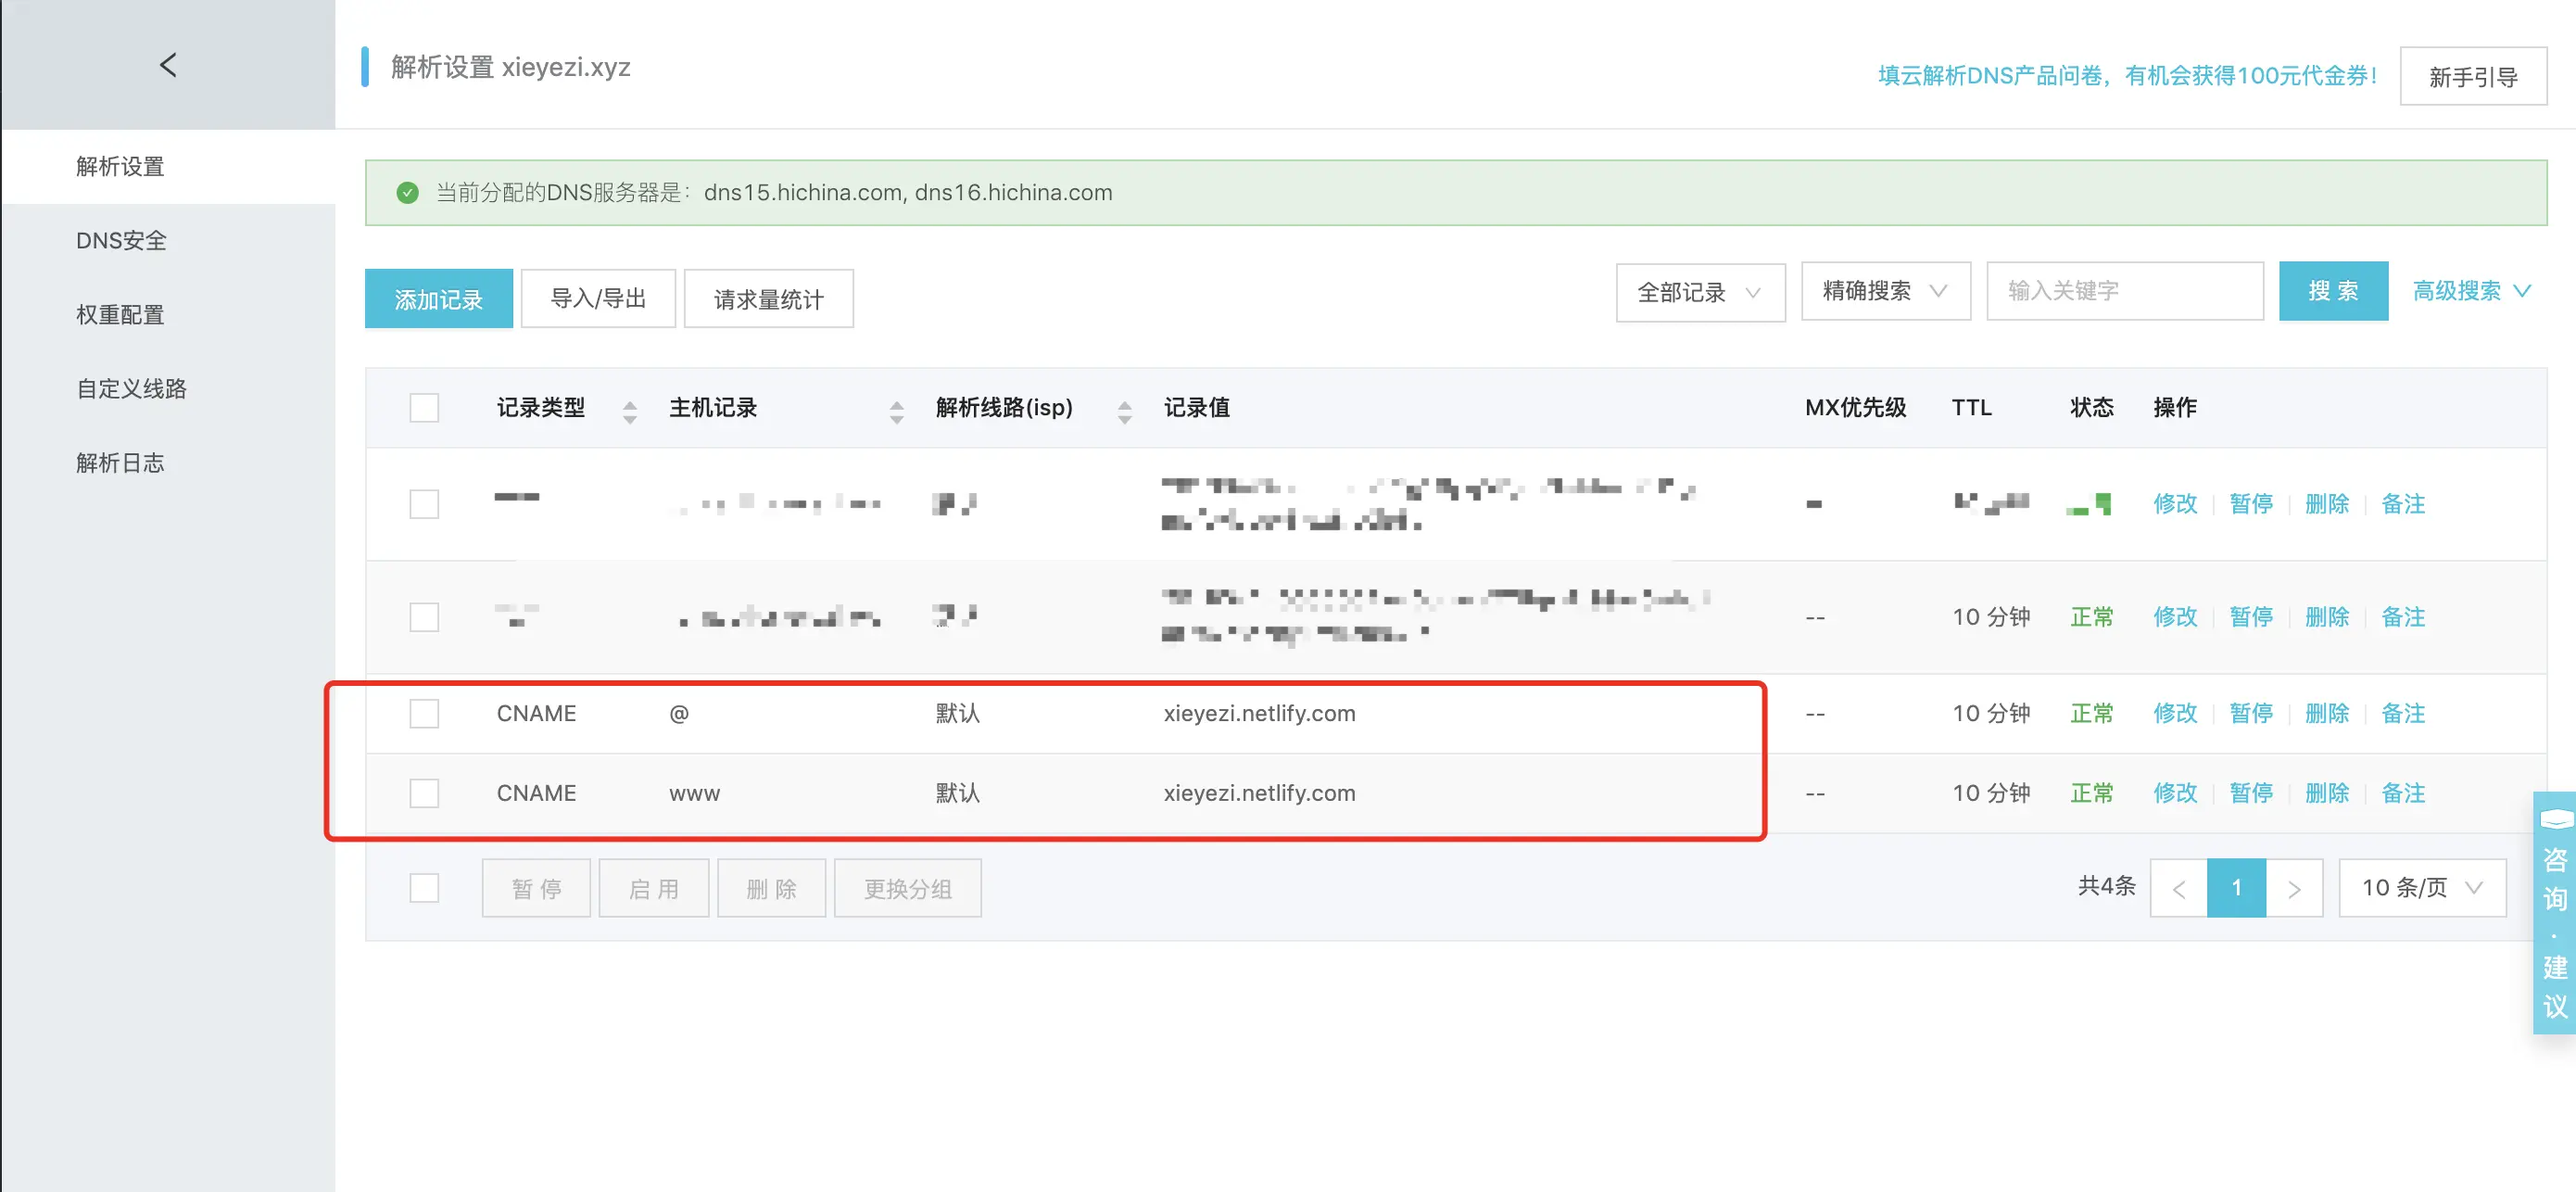Viewport: 2576px width, 1192px height.
Task: Switch to the DNS安全 section
Action: tap(120, 240)
